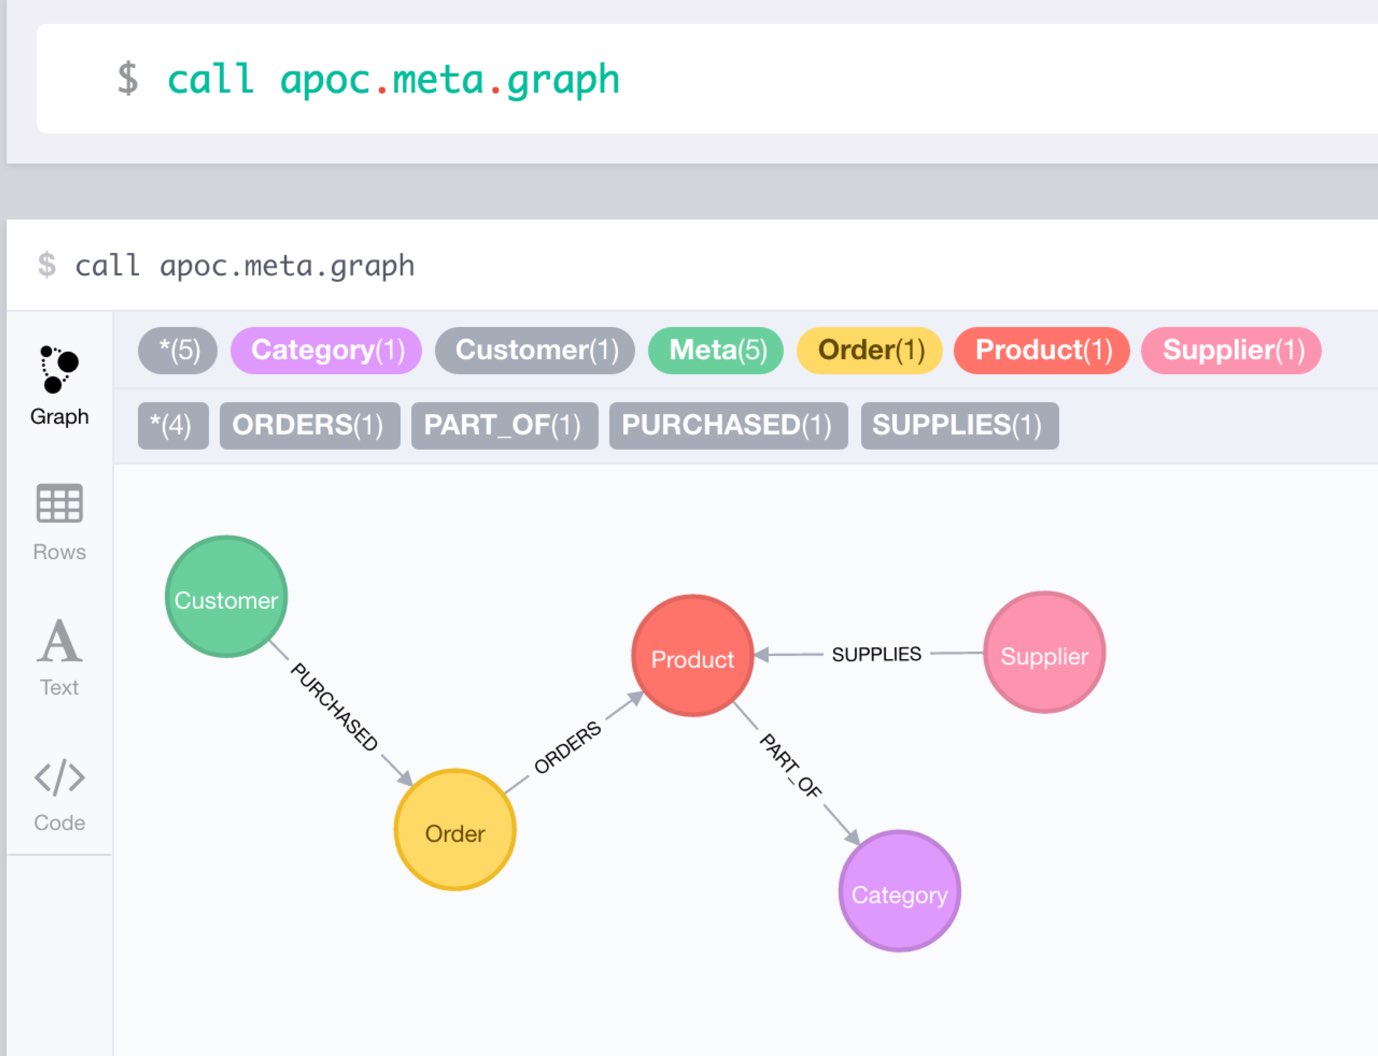The width and height of the screenshot is (1378, 1056).
Task: Click the PART_OF(1) relationship pill
Action: coord(504,425)
